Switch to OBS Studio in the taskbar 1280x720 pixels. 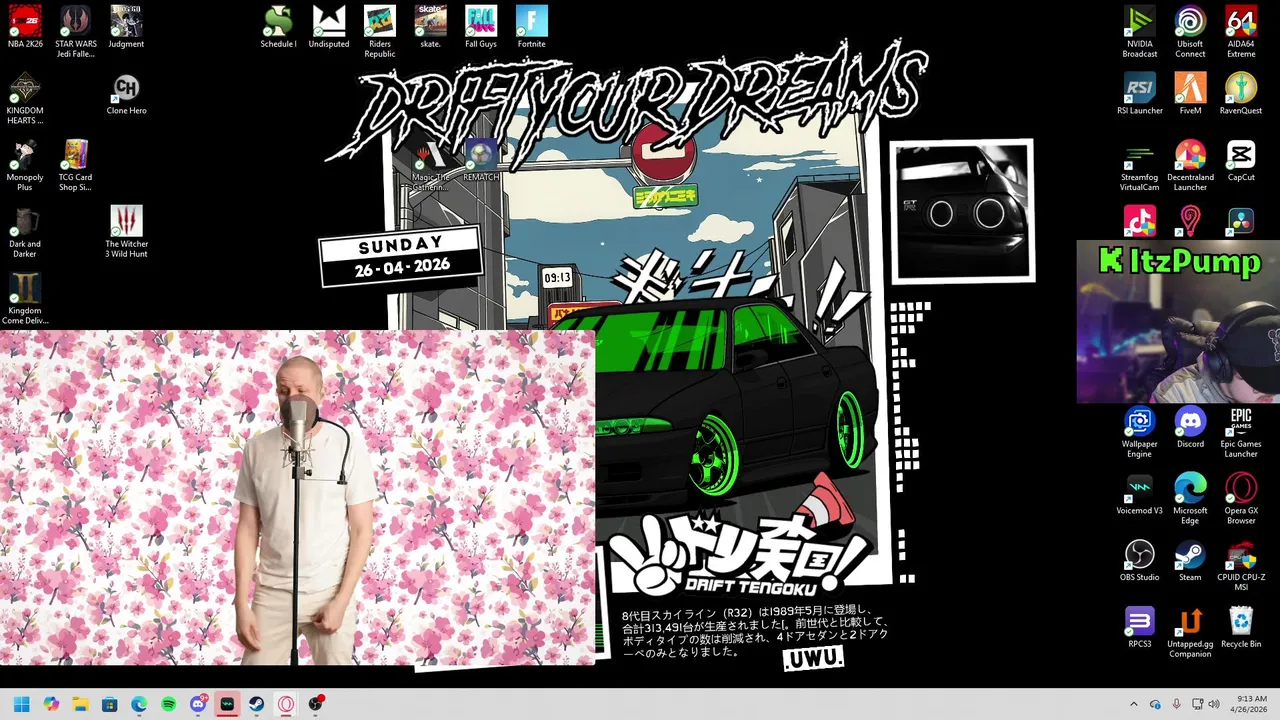point(316,704)
